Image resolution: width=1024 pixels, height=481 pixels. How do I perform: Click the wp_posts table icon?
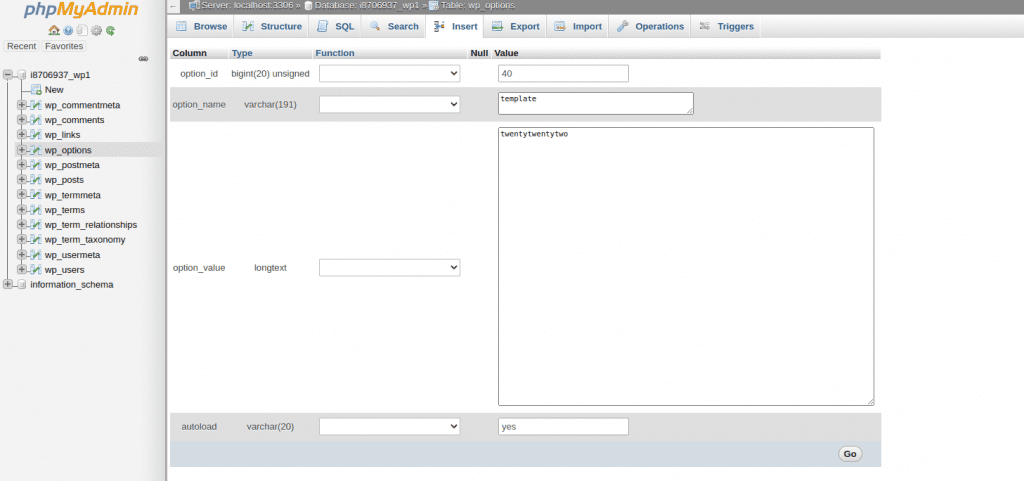pos(36,180)
